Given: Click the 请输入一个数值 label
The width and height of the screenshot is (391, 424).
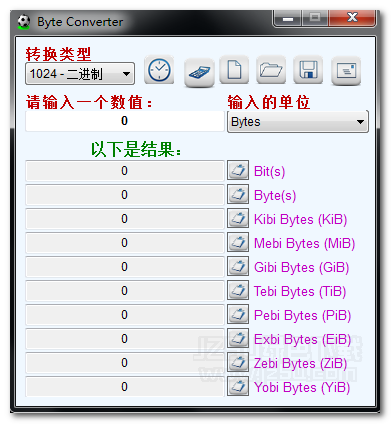Looking at the screenshot, I should (x=89, y=102).
